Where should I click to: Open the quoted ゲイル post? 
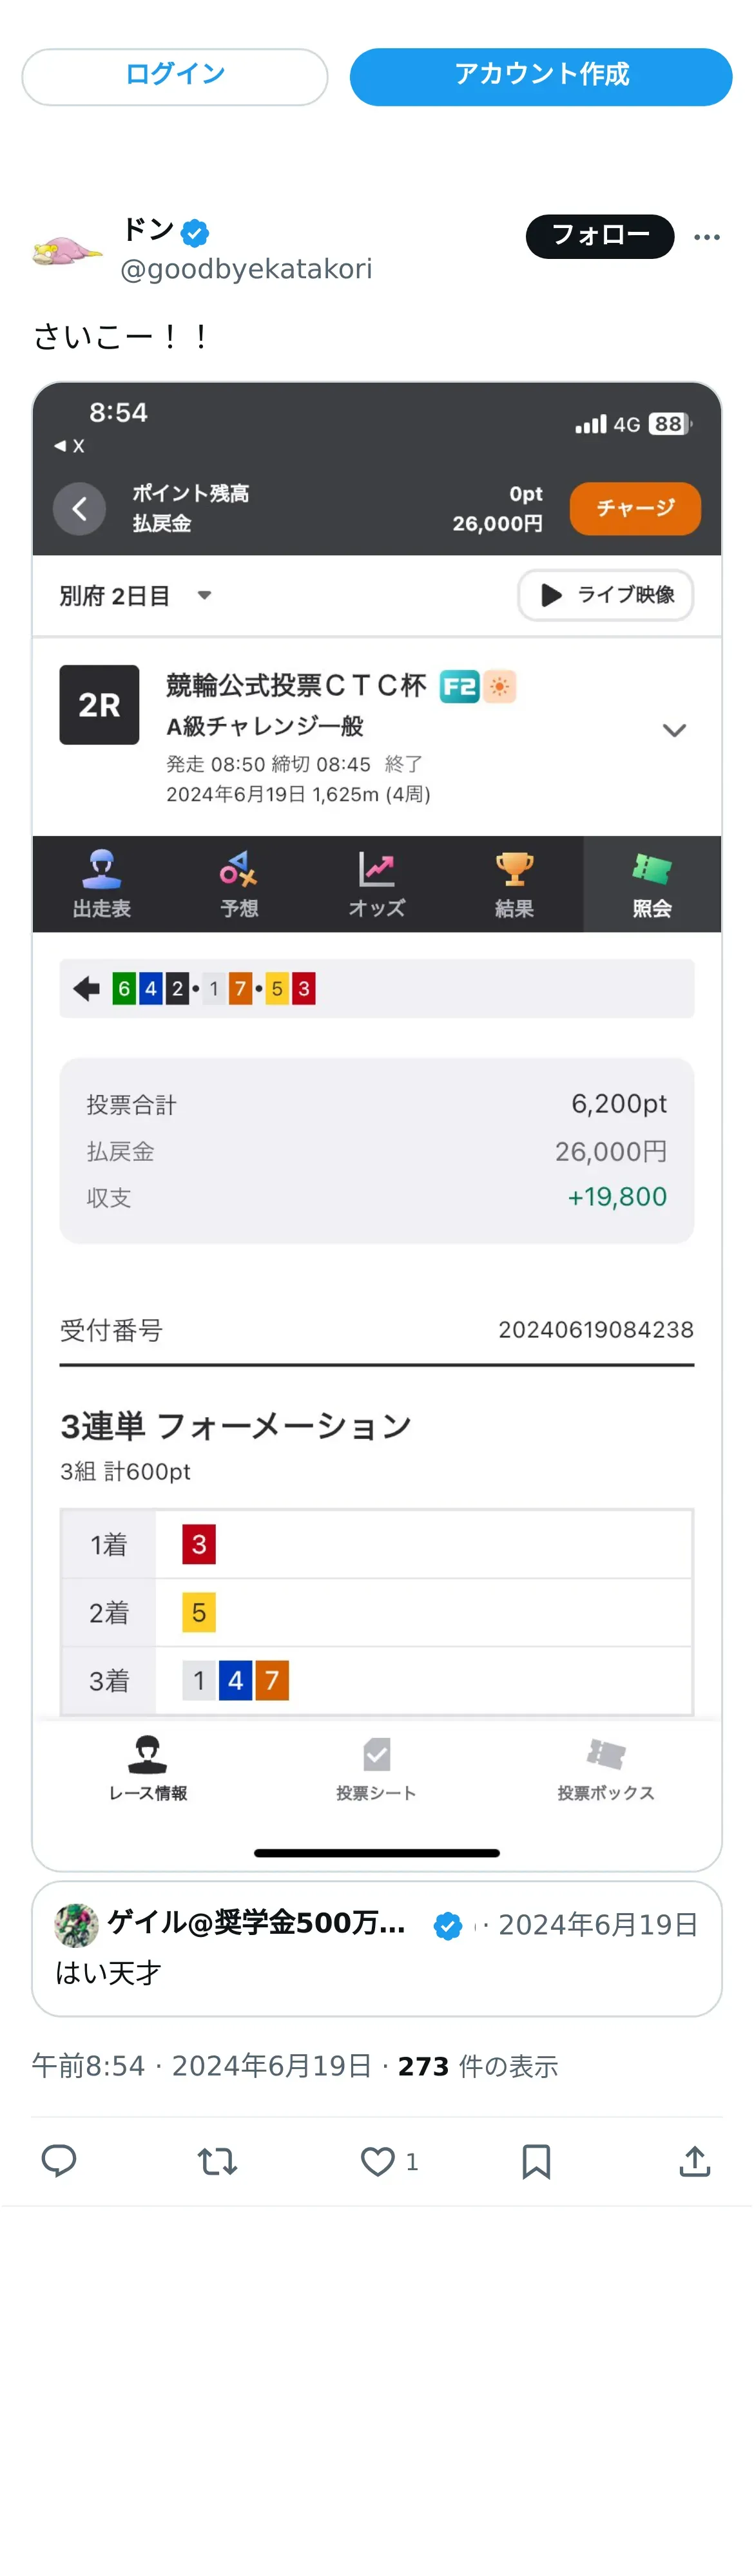click(377, 1948)
